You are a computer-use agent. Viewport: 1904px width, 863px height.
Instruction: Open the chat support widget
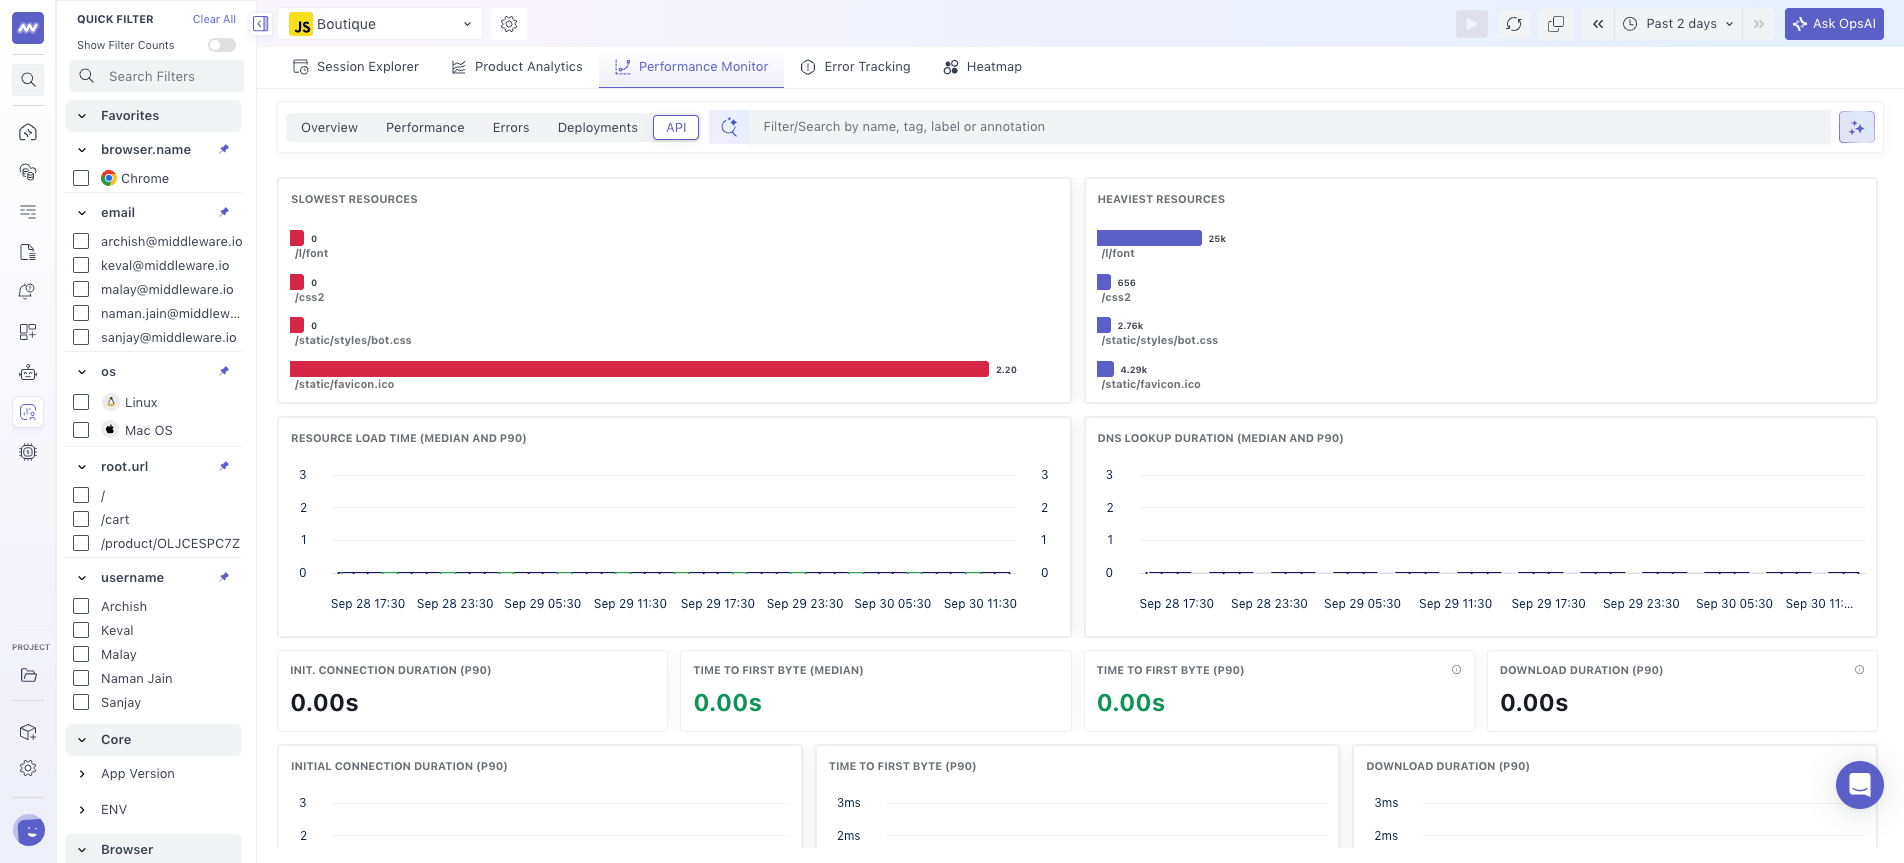(1860, 785)
